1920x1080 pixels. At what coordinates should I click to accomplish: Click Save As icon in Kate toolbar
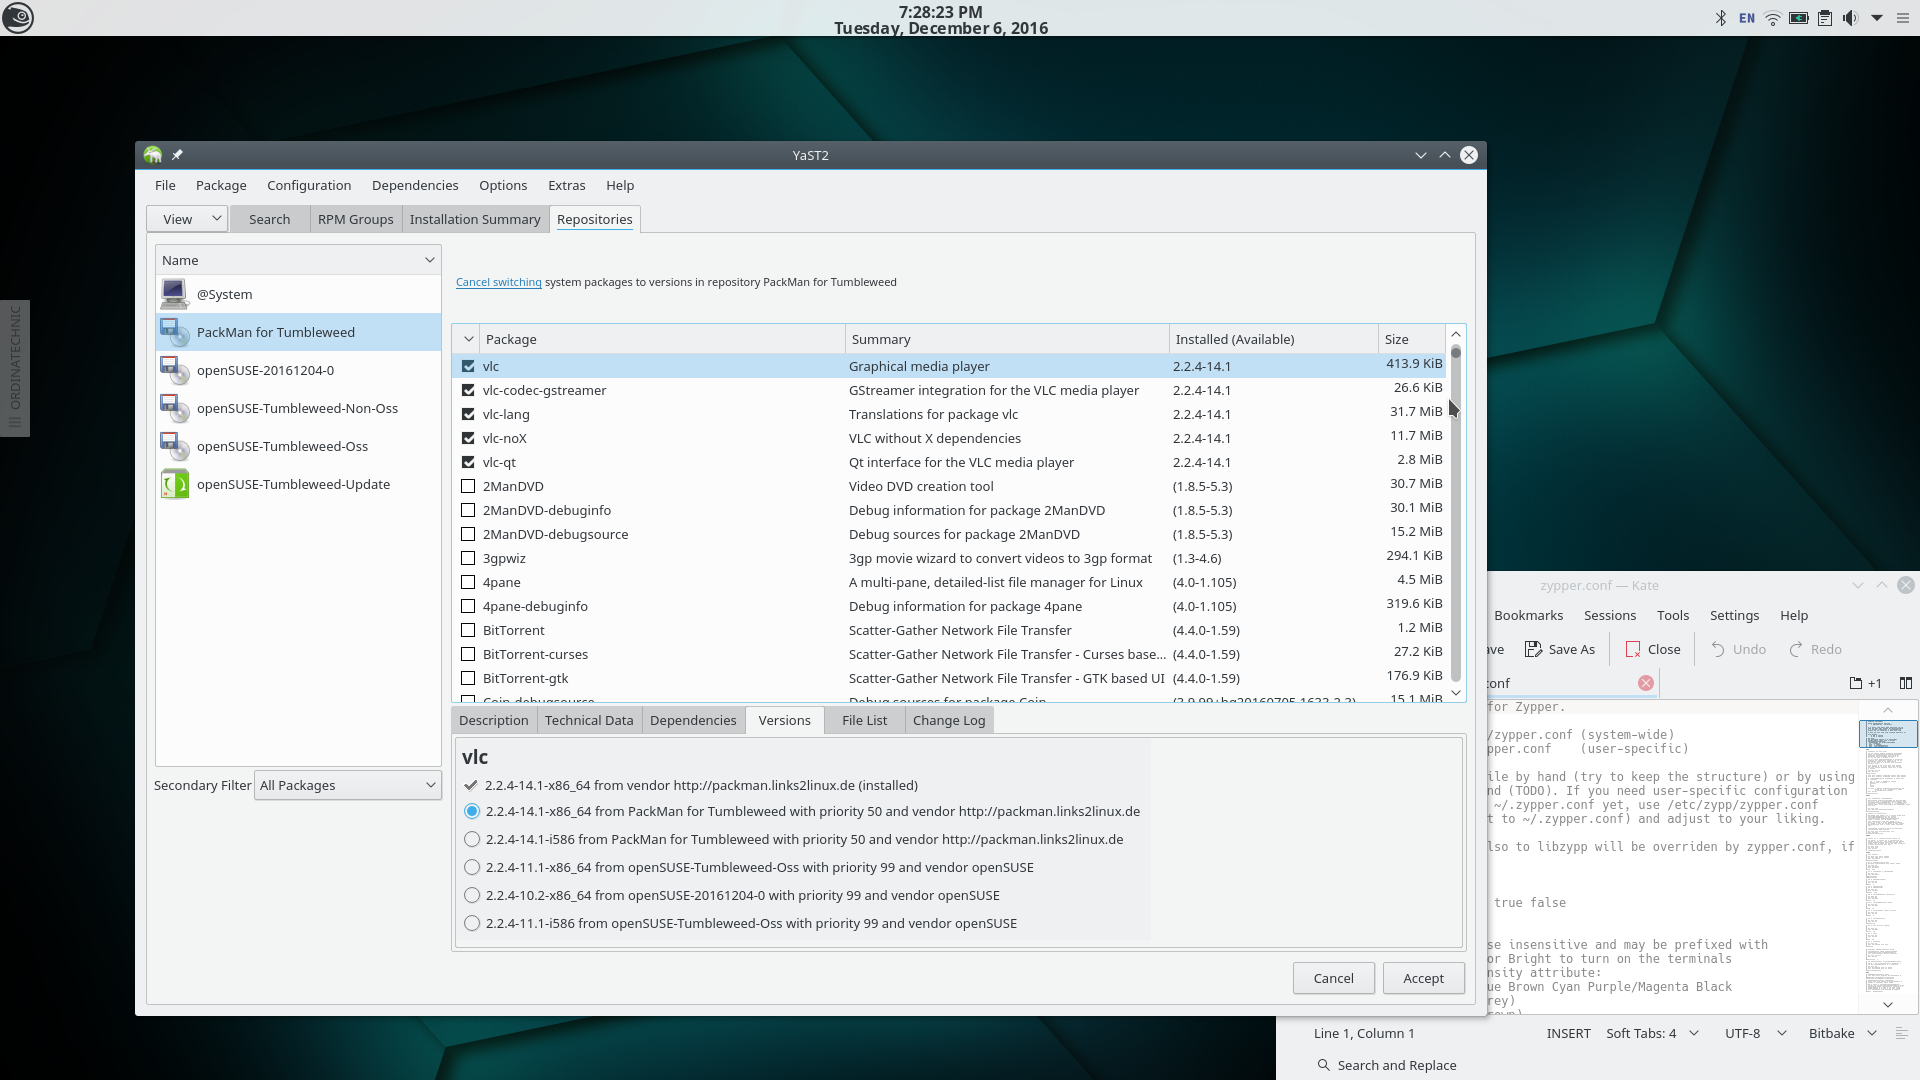coord(1533,649)
